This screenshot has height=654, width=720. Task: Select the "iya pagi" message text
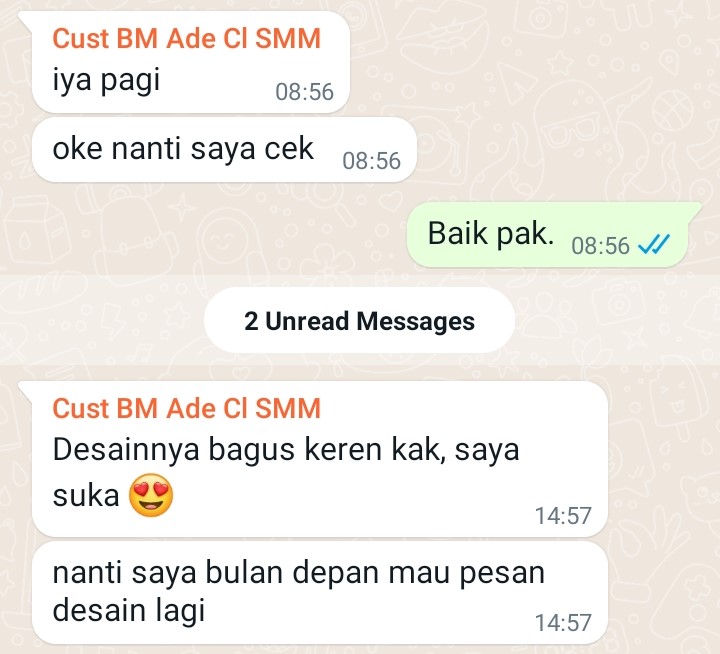[x=106, y=80]
